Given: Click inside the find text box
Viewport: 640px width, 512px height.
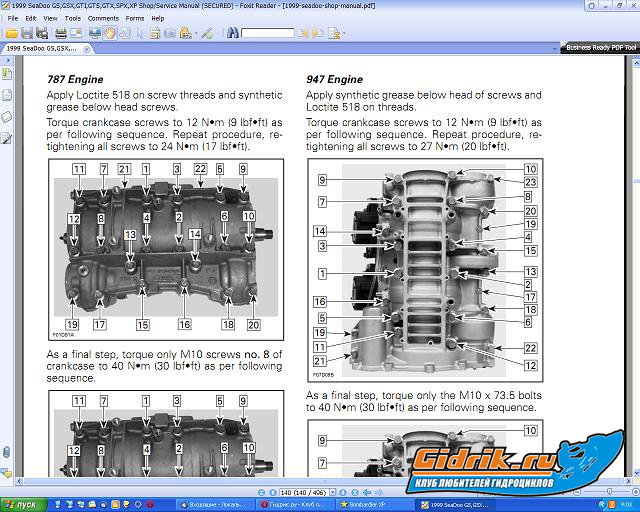Looking at the screenshot, I should pos(268,33).
